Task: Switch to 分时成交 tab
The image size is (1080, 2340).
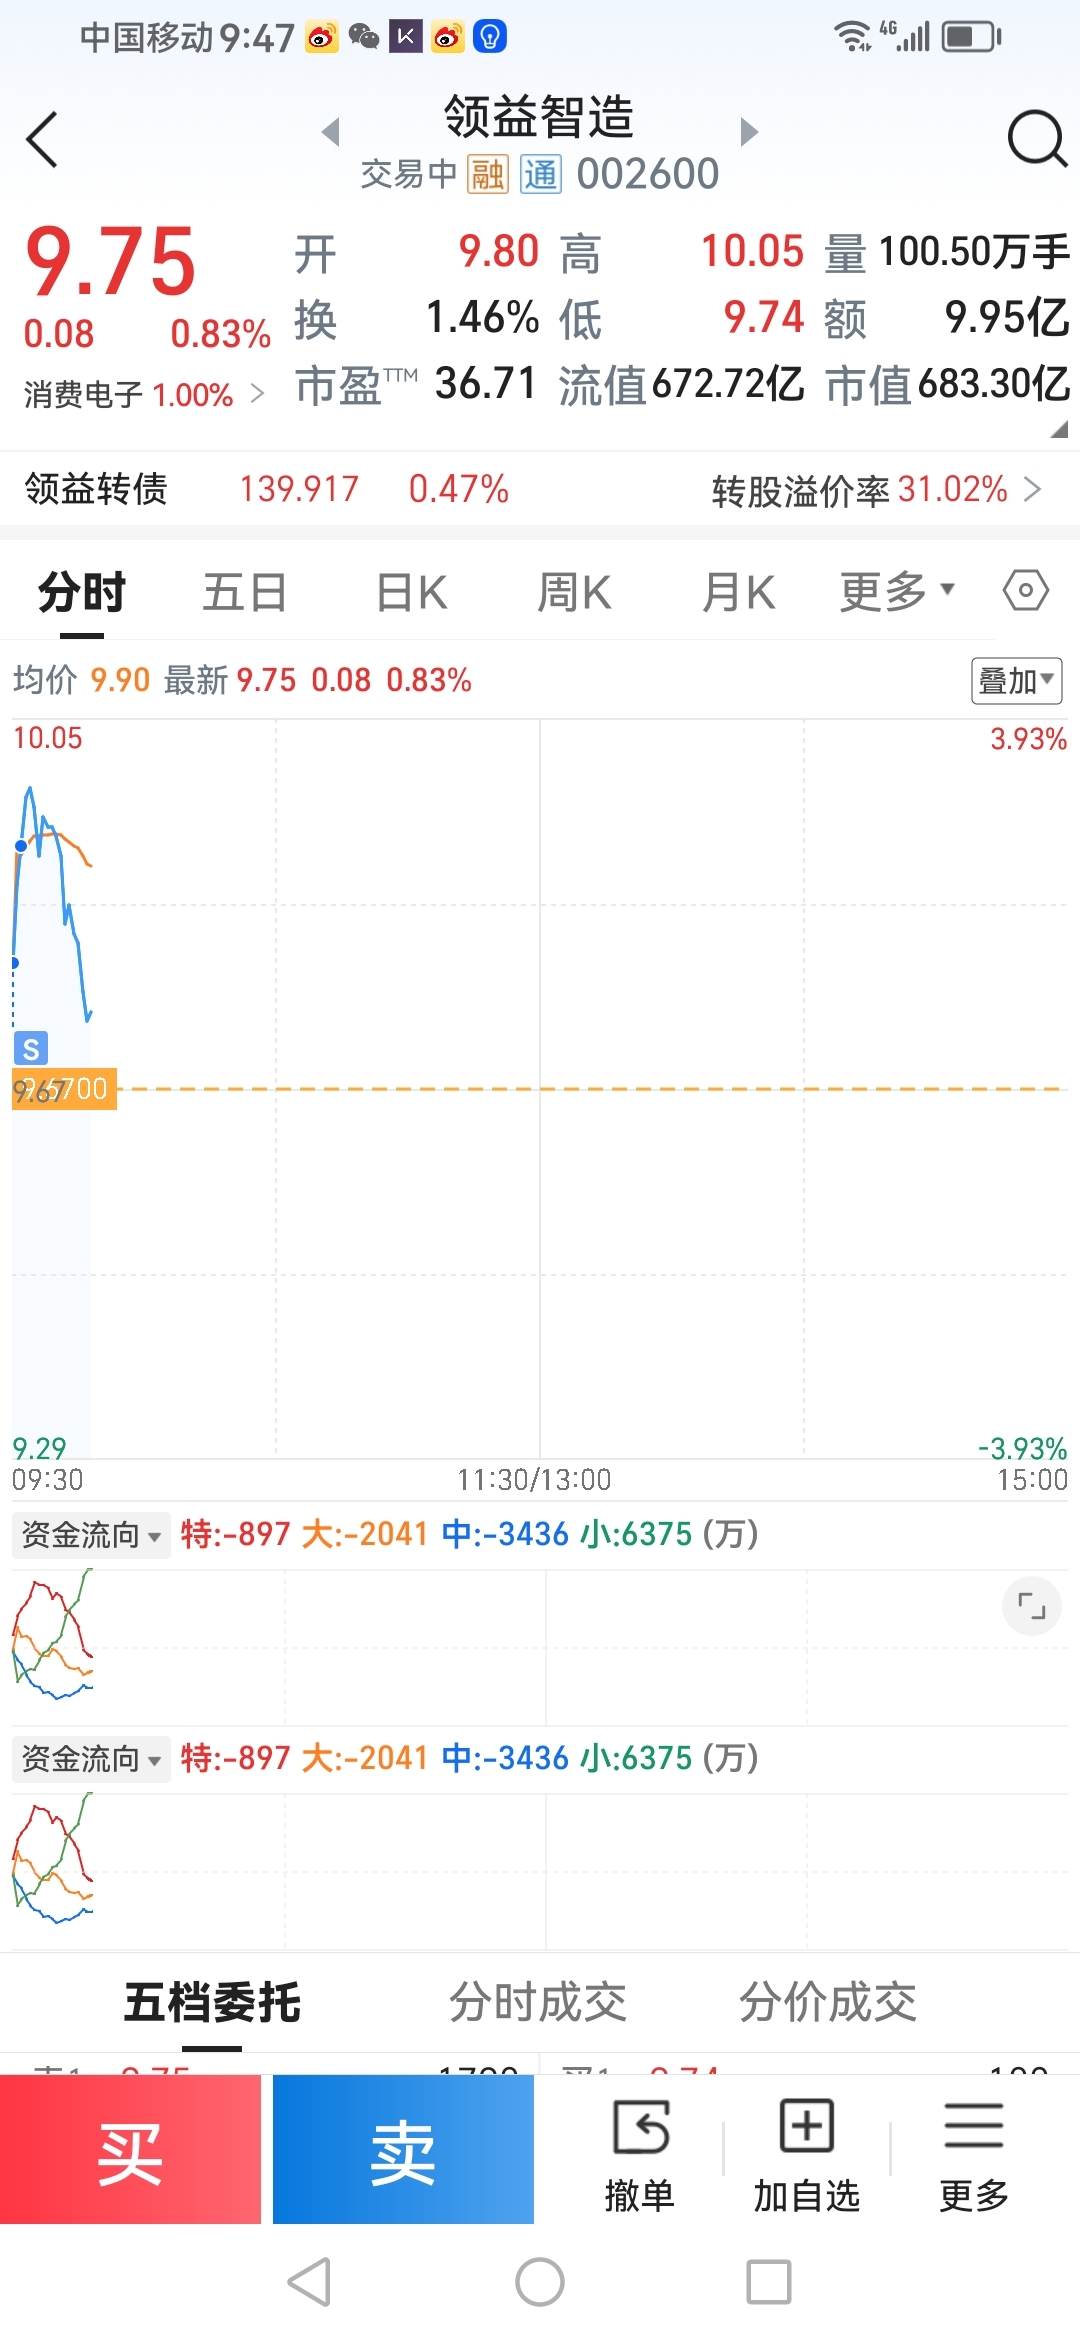Action: coord(537,2002)
